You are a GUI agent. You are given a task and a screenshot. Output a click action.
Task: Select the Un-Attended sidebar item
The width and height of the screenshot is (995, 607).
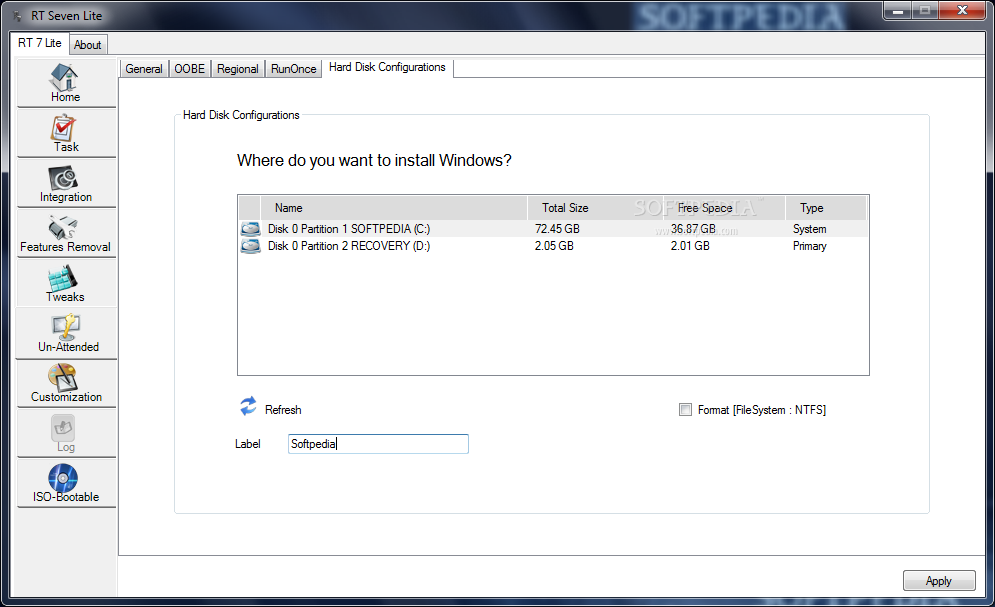(x=66, y=334)
